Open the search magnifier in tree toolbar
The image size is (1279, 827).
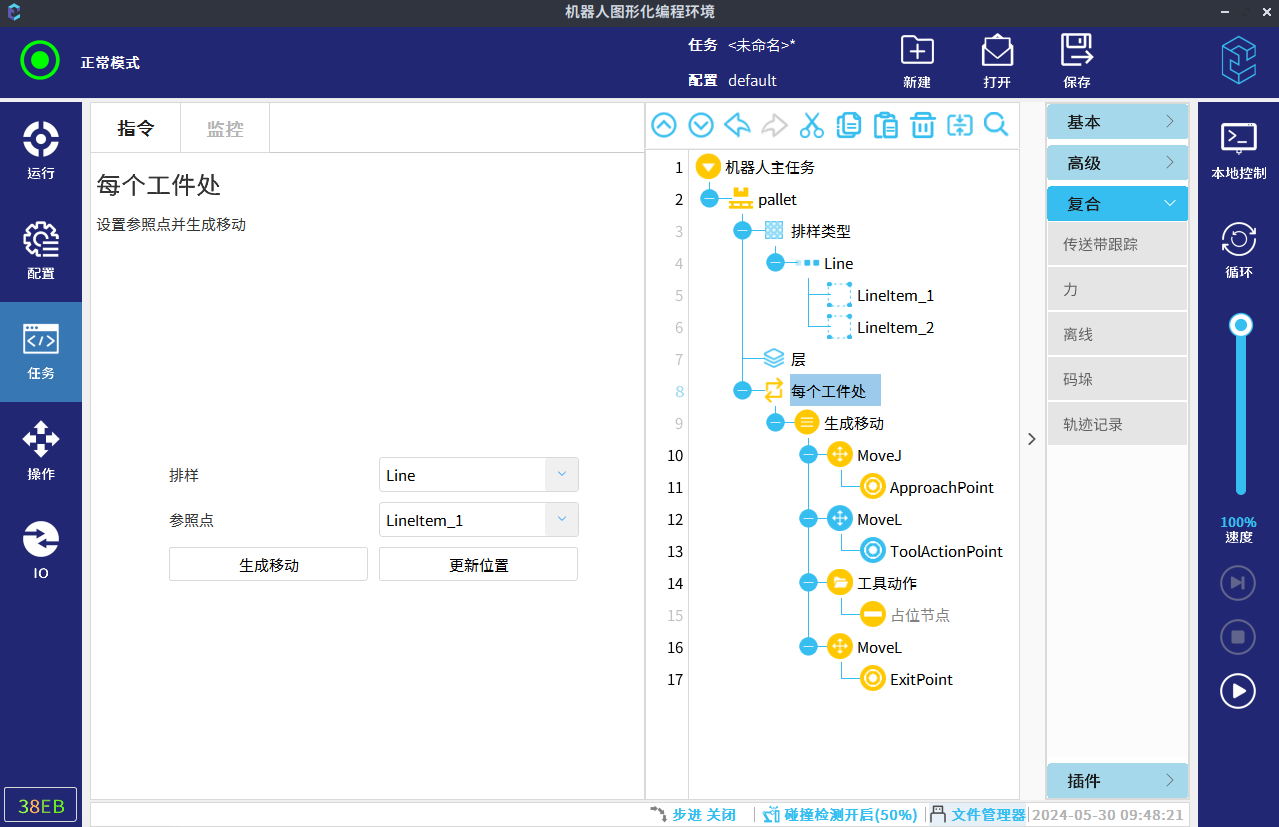click(996, 125)
